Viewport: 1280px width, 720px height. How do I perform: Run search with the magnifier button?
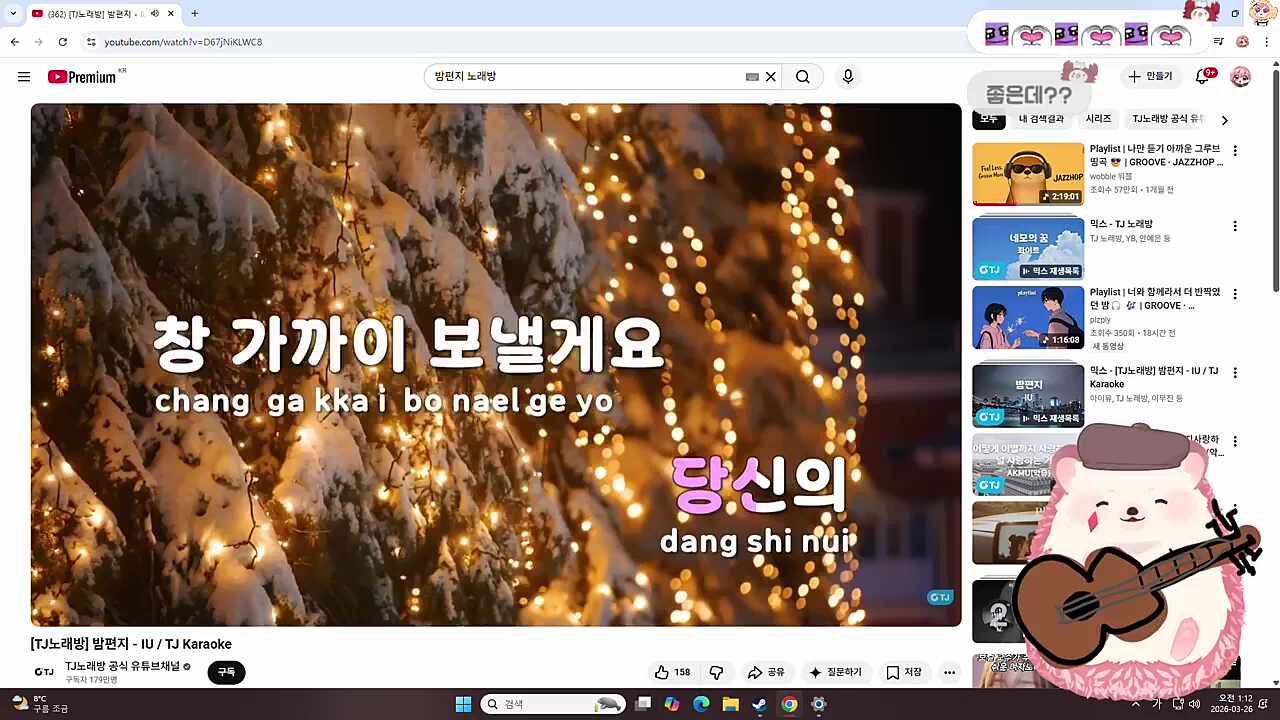click(x=803, y=77)
